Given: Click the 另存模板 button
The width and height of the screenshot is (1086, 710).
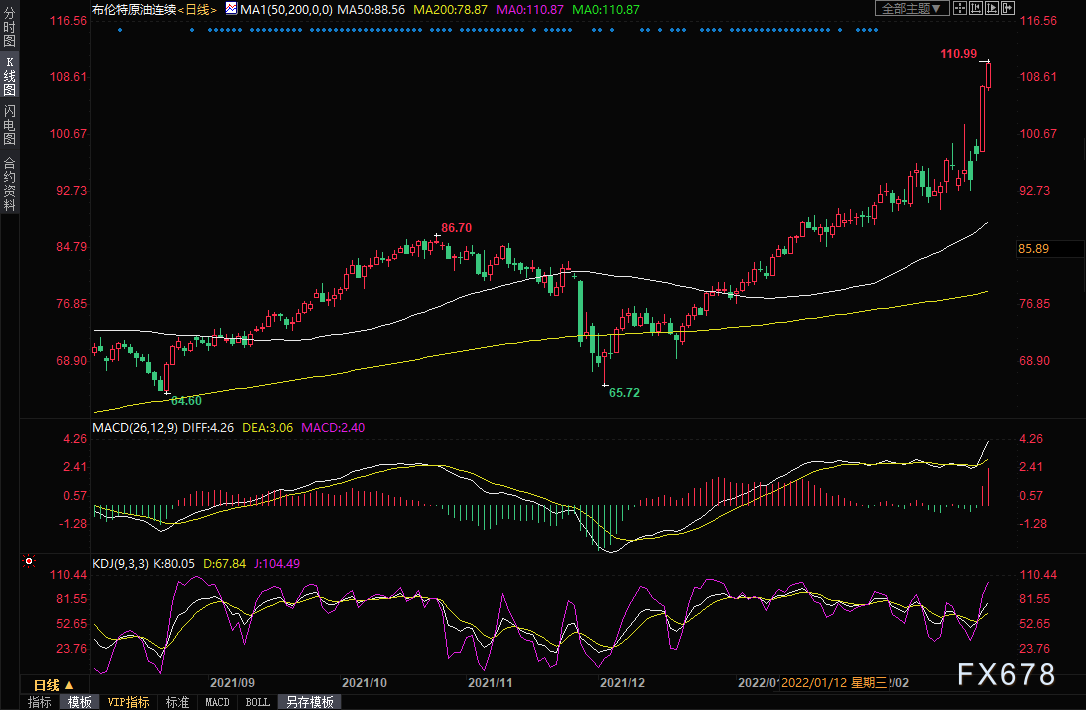Looking at the screenshot, I should 310,702.
